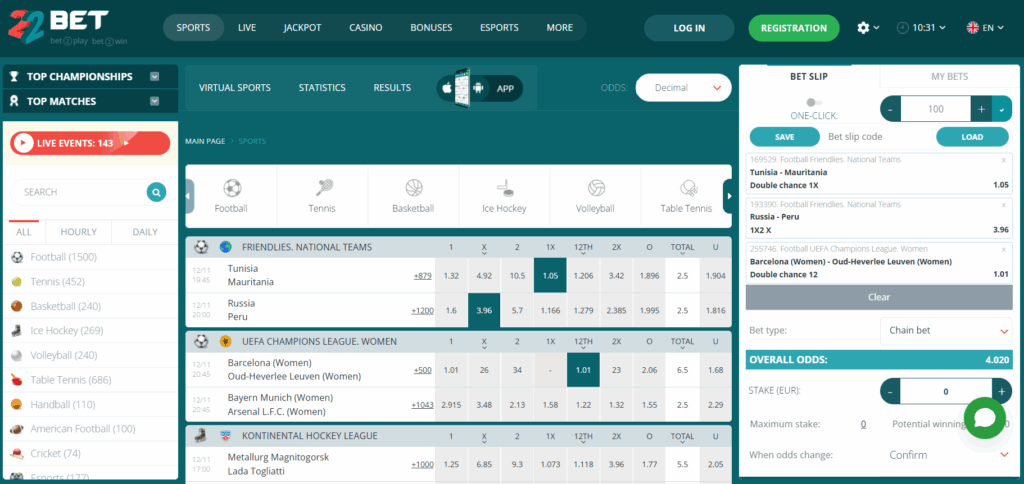Open the live chat bubble
The height and width of the screenshot is (484, 1024).
click(984, 418)
